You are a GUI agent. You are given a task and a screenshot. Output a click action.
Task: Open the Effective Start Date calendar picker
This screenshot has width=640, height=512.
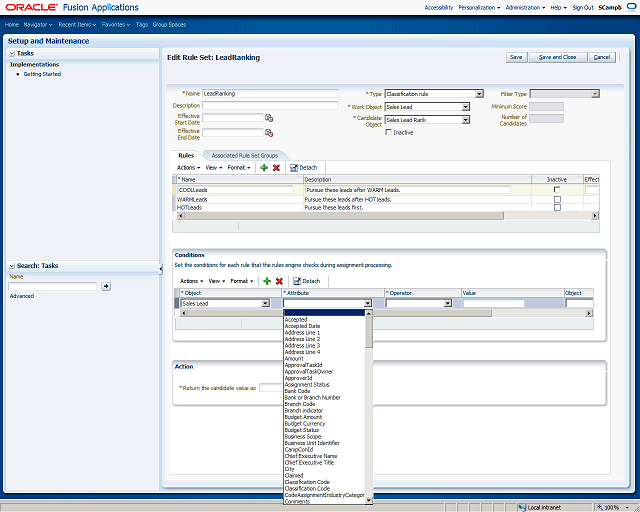tap(269, 118)
